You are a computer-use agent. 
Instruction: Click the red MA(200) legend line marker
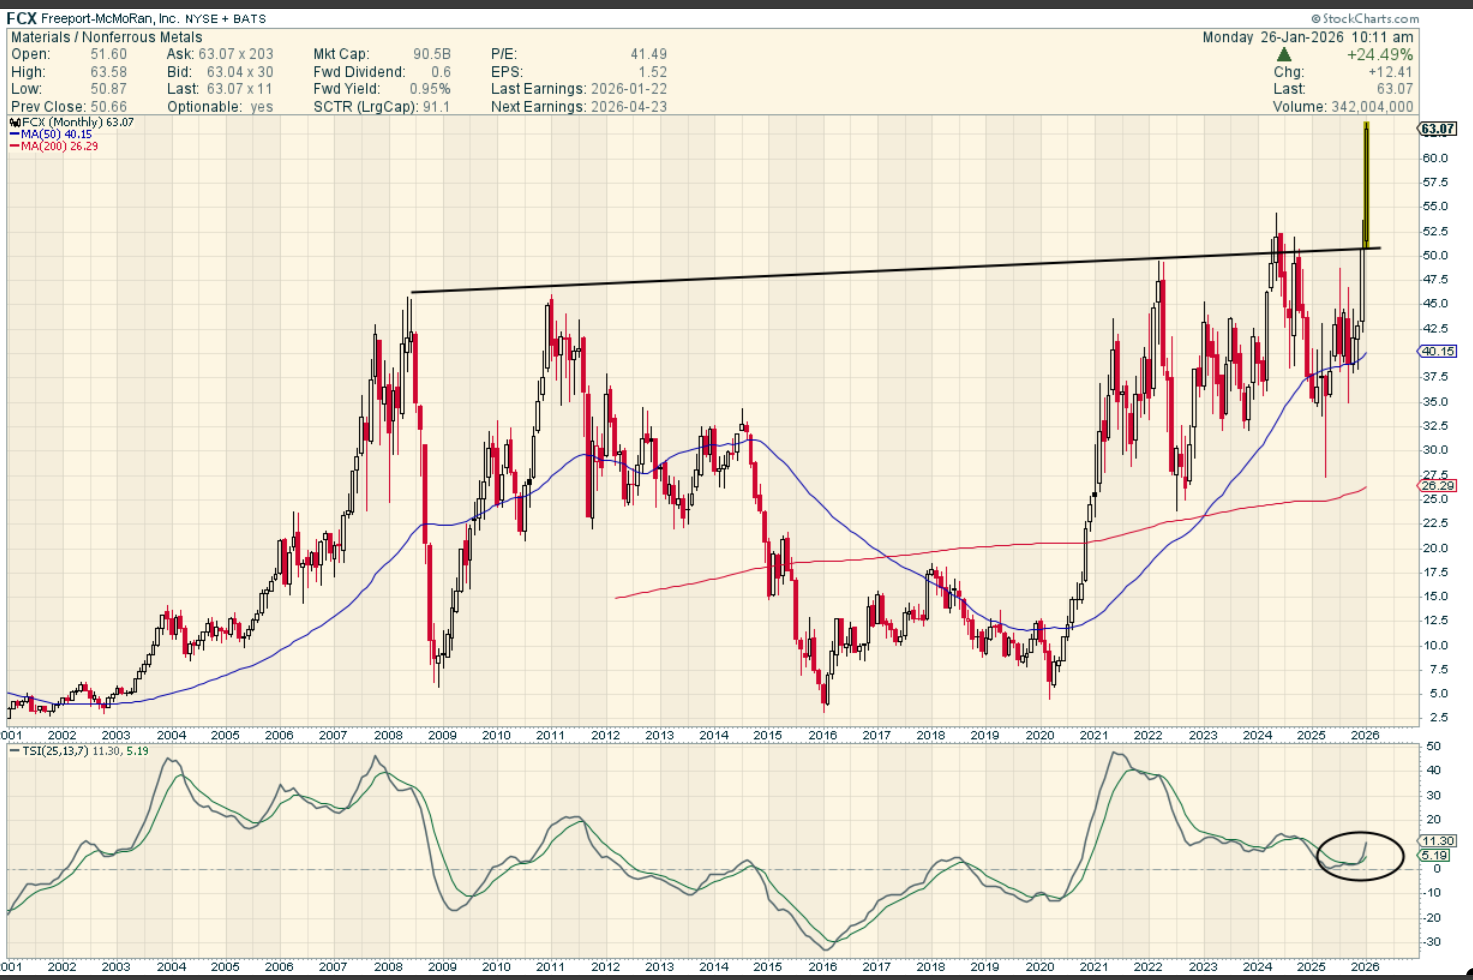click(15, 147)
